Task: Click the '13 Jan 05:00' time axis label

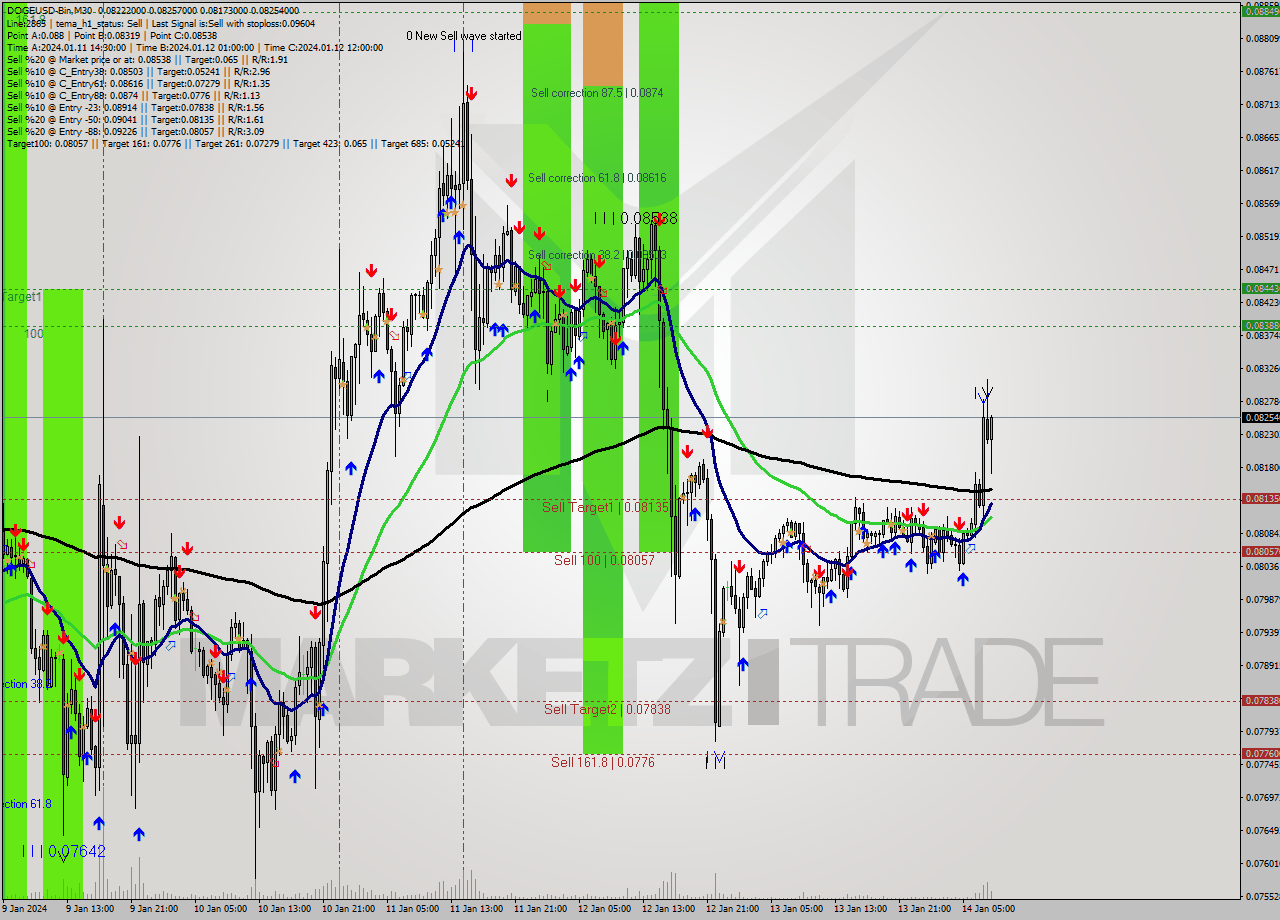Action: (x=797, y=909)
